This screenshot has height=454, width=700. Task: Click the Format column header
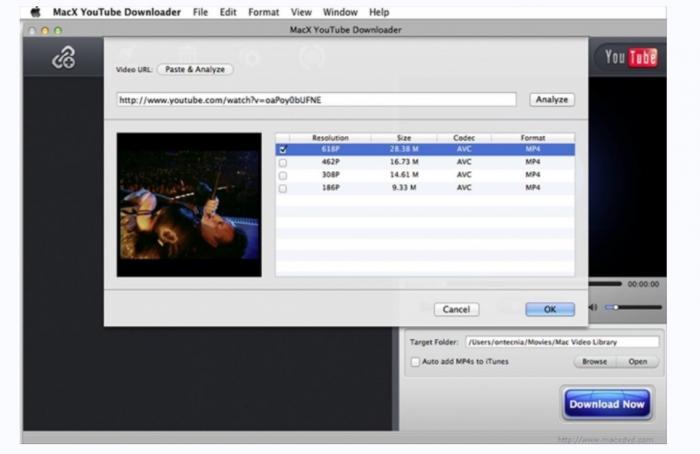(533, 138)
